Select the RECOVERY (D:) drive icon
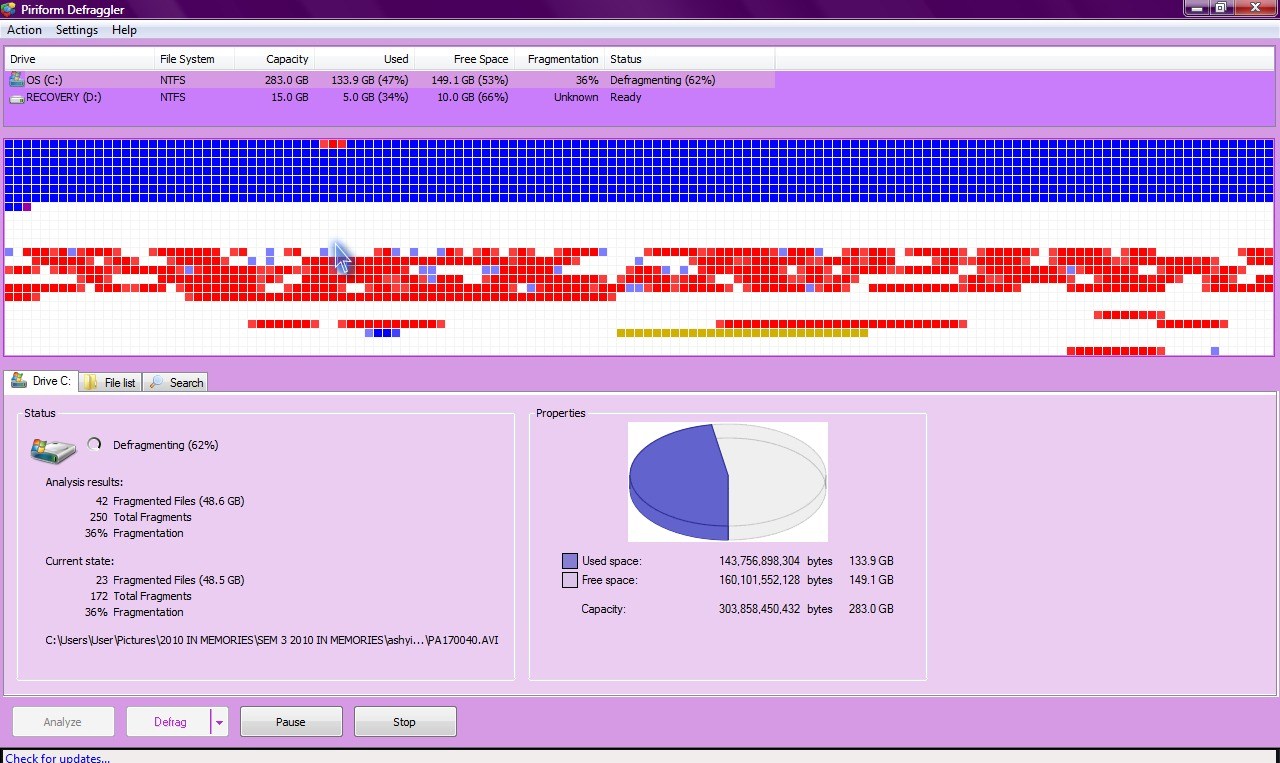The height and width of the screenshot is (763, 1280). point(17,97)
